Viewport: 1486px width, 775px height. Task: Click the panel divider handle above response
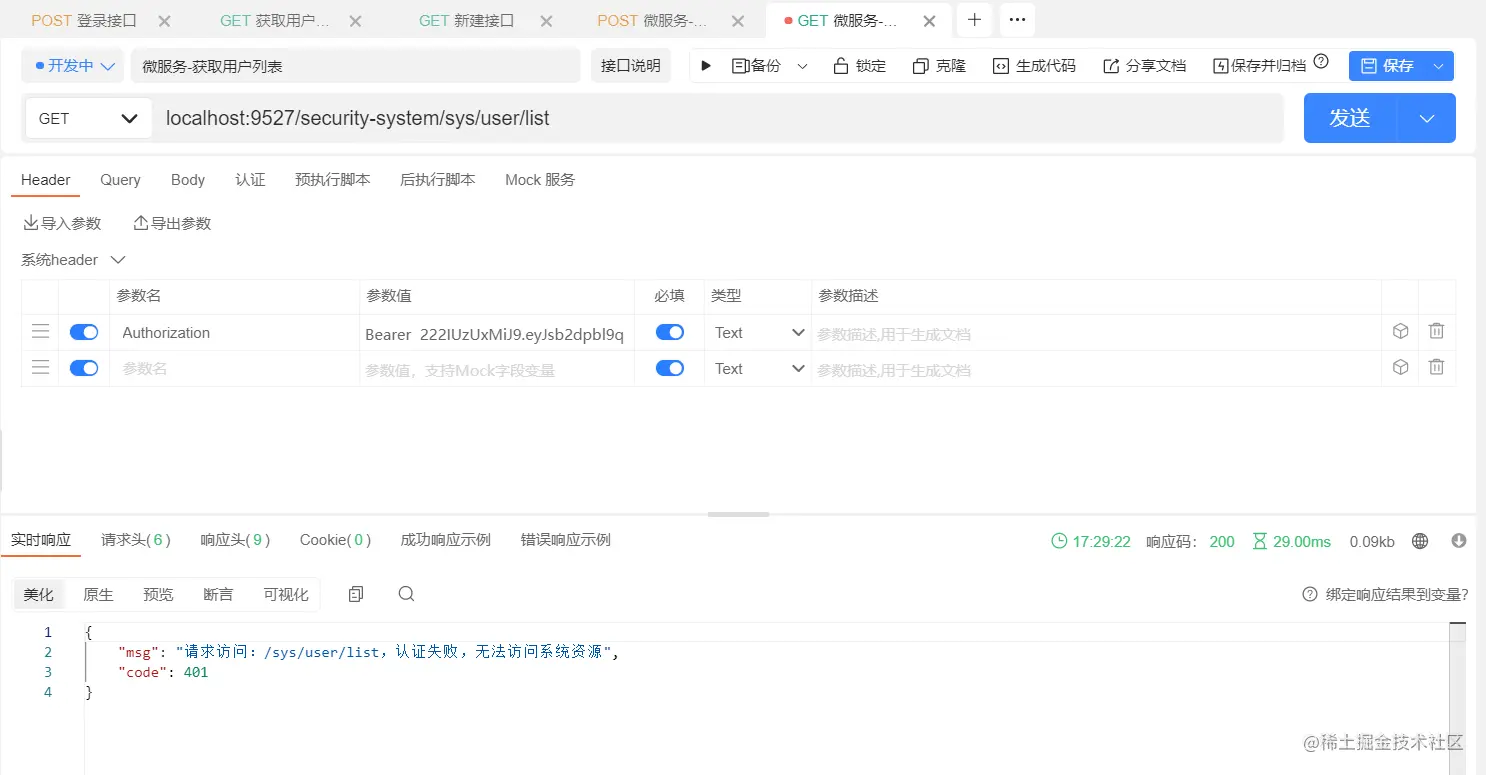coord(738,514)
